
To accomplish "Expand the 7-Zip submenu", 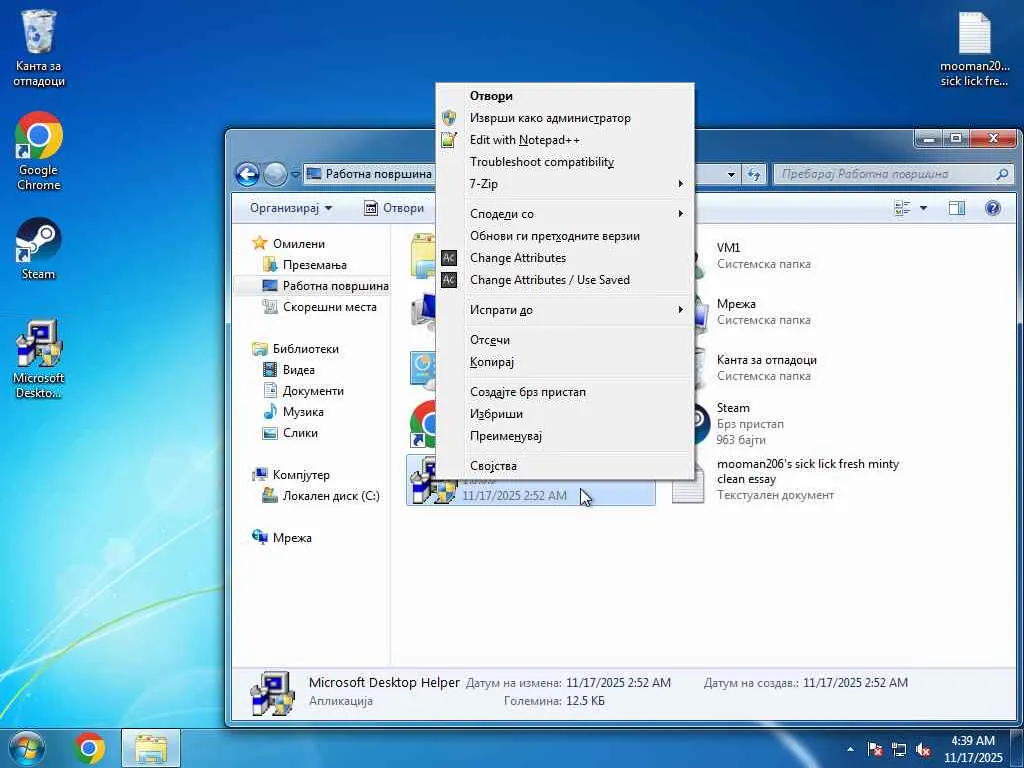I will (x=565, y=184).
